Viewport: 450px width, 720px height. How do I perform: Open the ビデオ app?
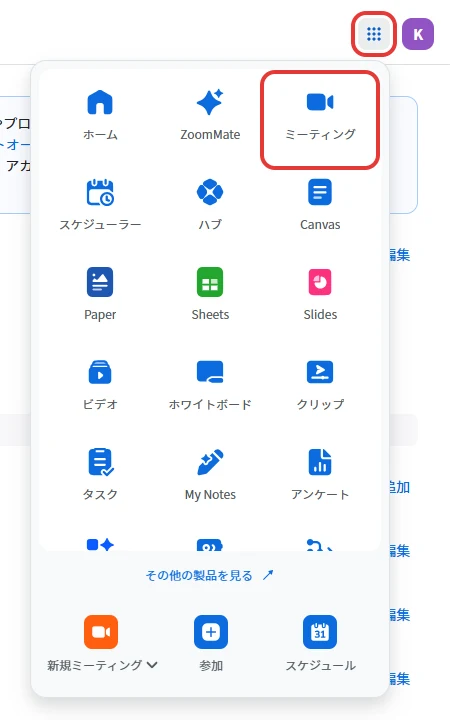100,385
